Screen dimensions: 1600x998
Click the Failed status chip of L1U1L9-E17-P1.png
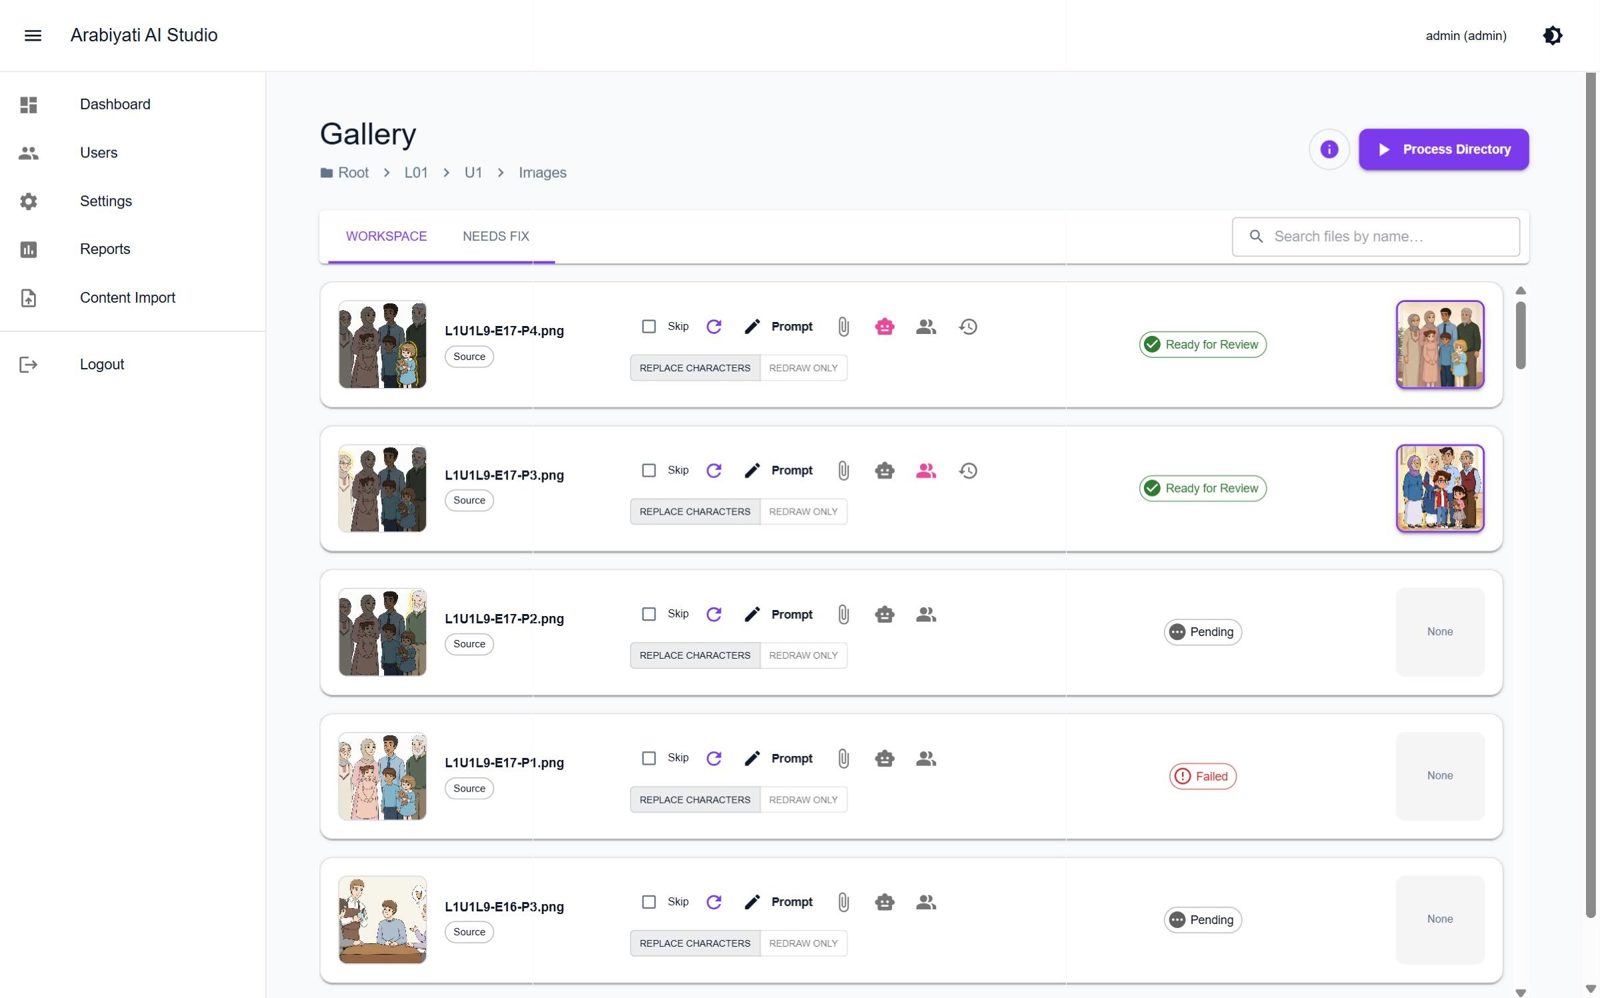tap(1203, 777)
